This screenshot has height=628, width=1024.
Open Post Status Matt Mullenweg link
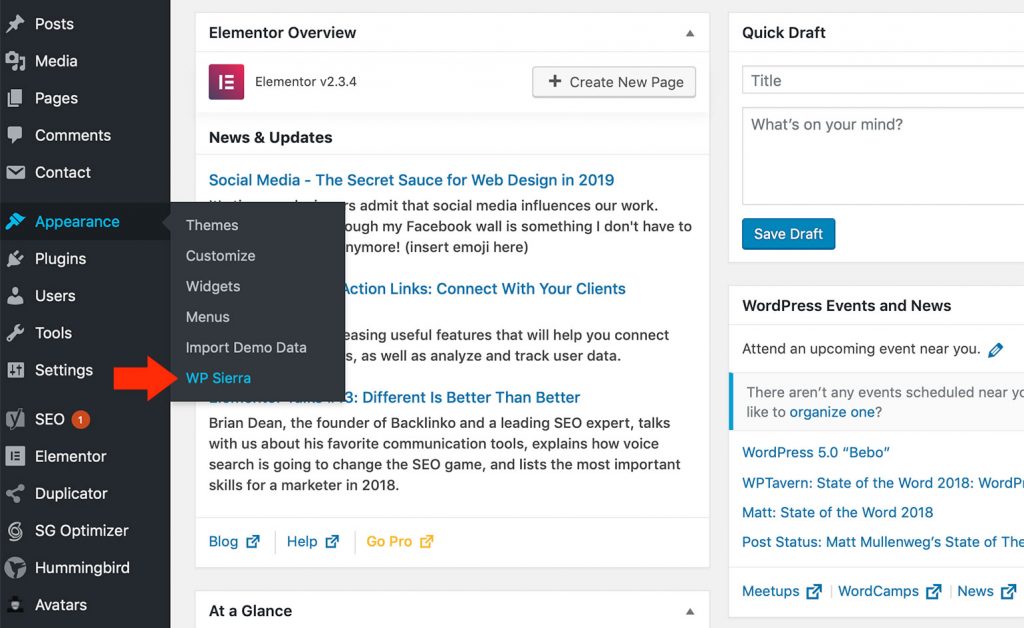point(883,542)
